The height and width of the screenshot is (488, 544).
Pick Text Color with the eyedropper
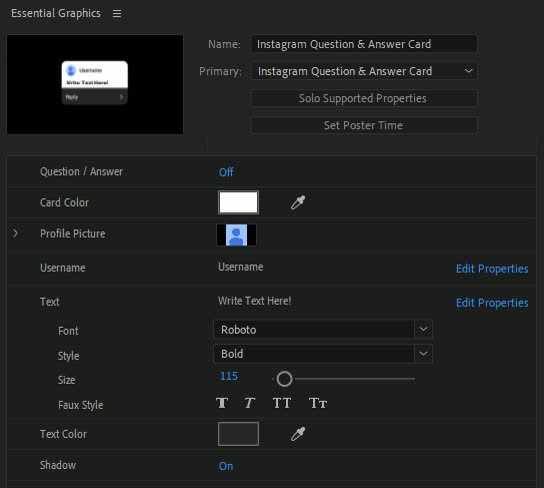[298, 434]
